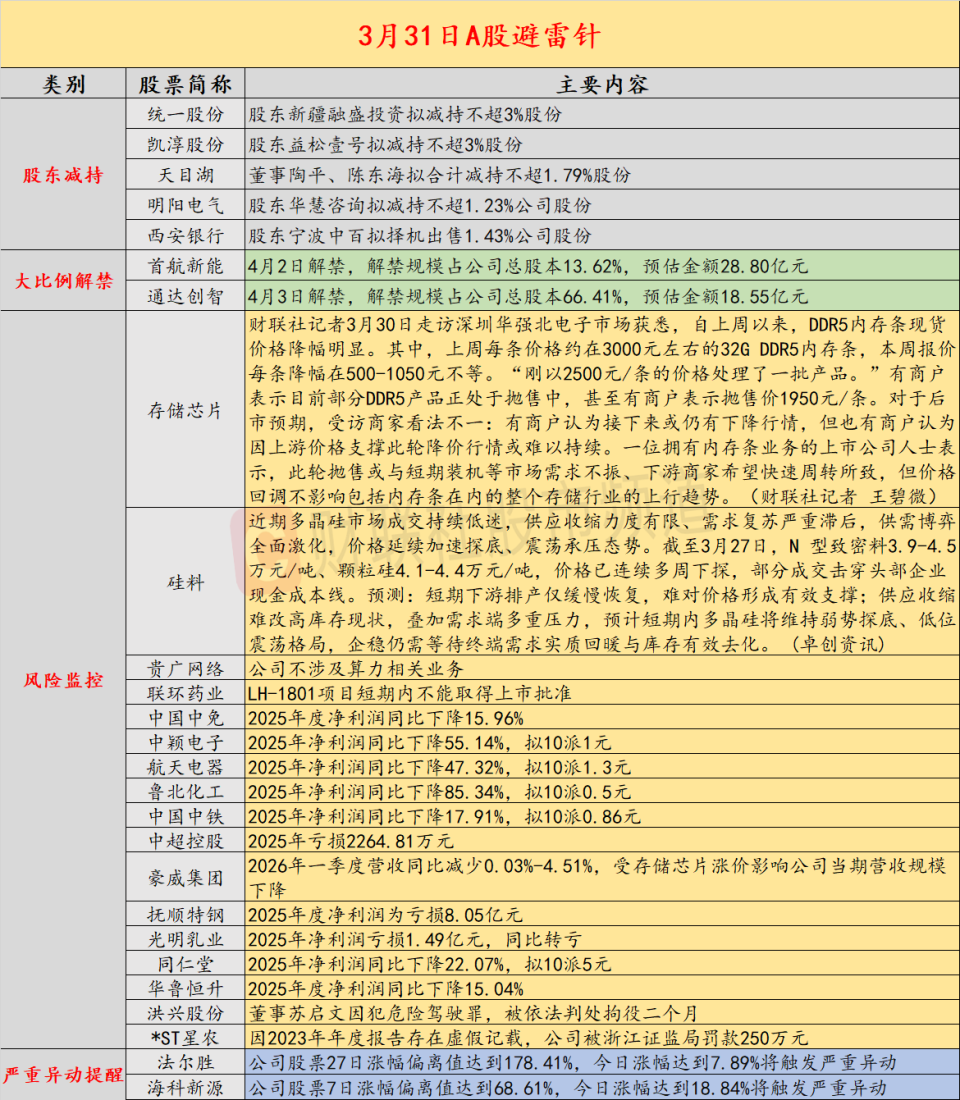Click 27日涨幅偏离值178.41% cell
The width and height of the screenshot is (960, 1100).
(x=602, y=1061)
